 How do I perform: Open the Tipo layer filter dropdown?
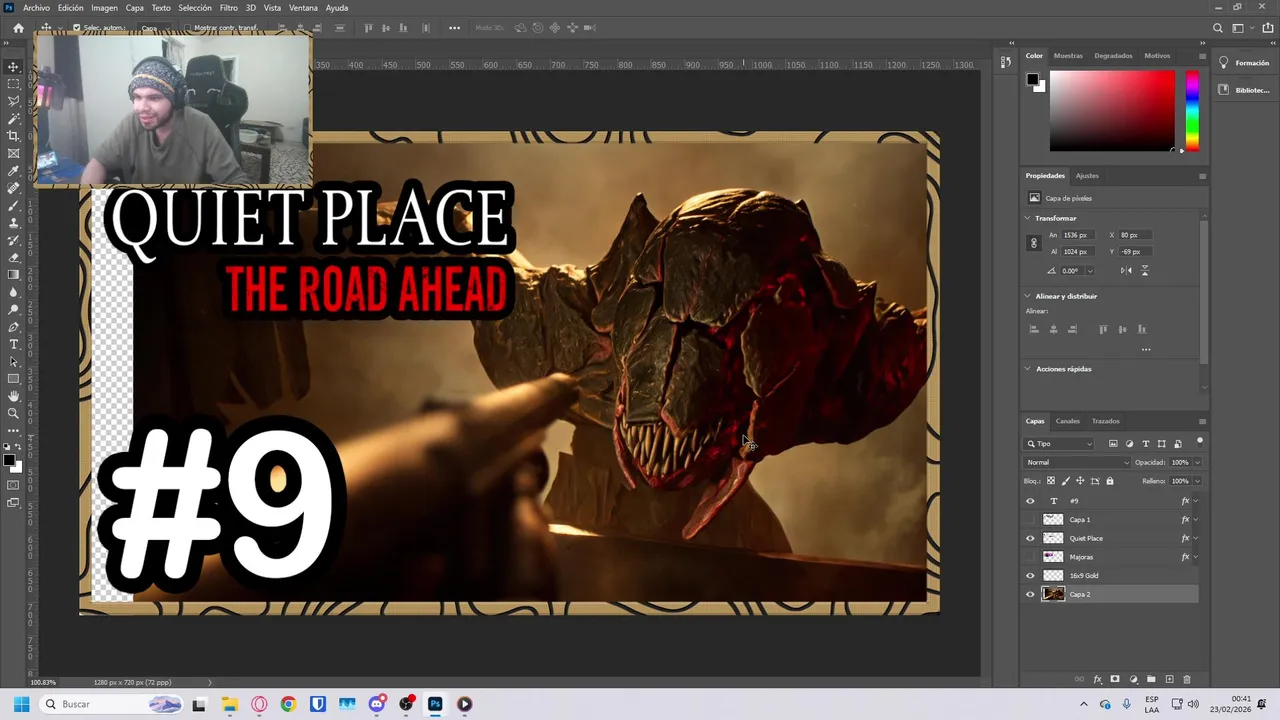pos(1059,444)
